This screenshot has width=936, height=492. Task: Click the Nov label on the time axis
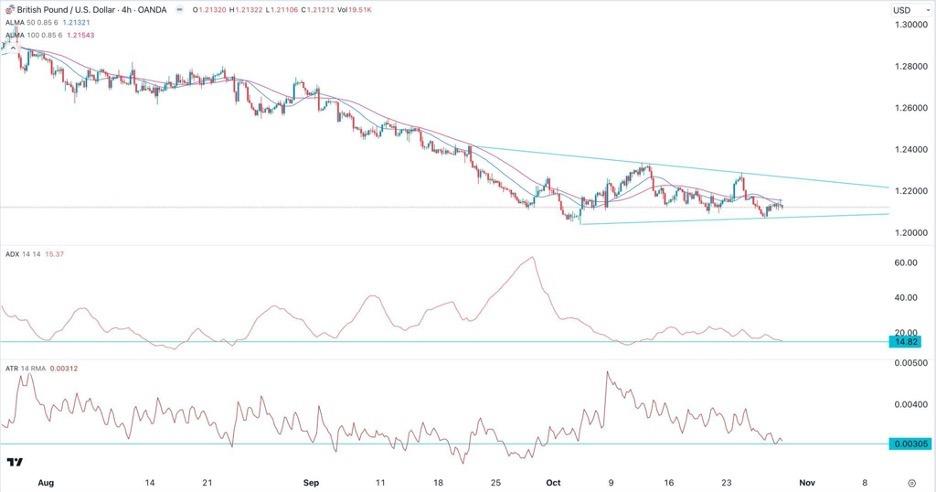812,481
